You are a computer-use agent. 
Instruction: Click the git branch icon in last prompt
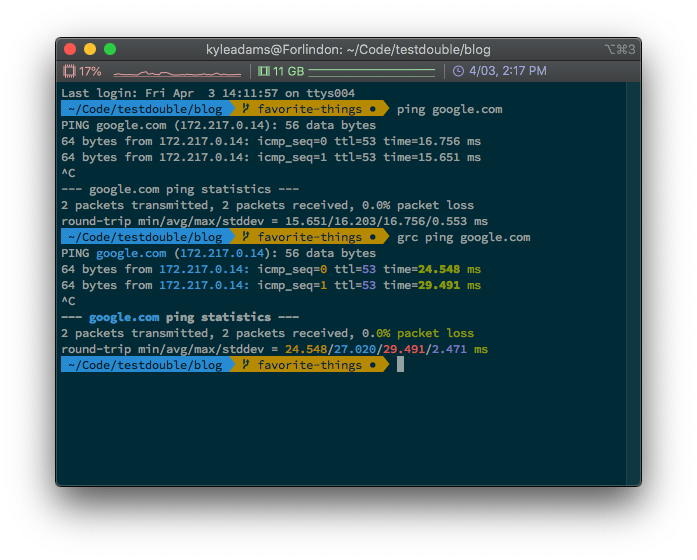click(x=245, y=364)
